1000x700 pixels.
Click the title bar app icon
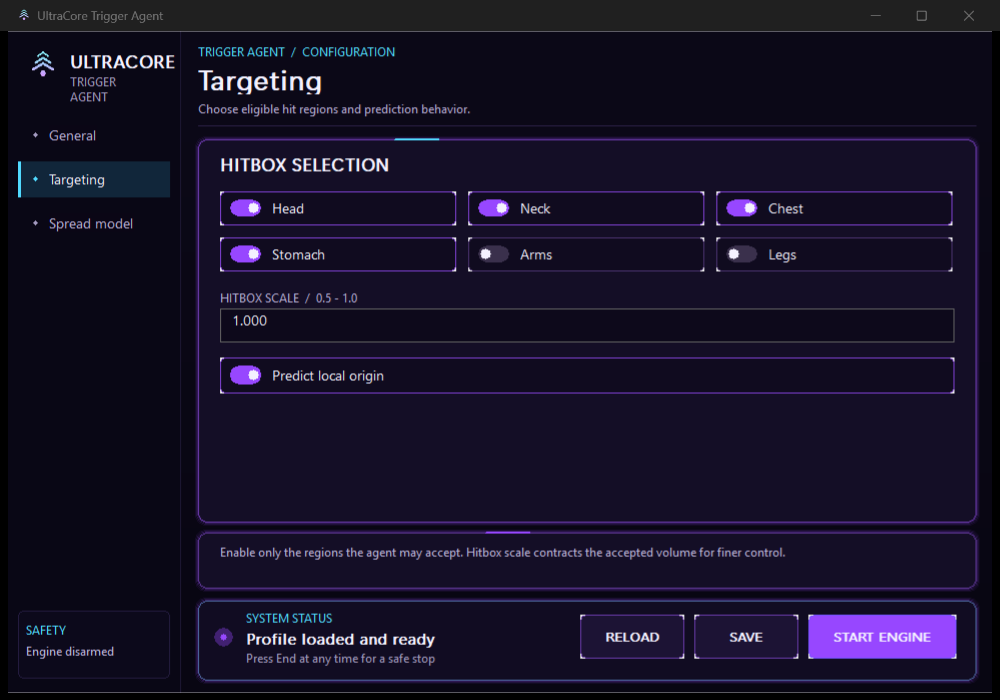(x=24, y=15)
